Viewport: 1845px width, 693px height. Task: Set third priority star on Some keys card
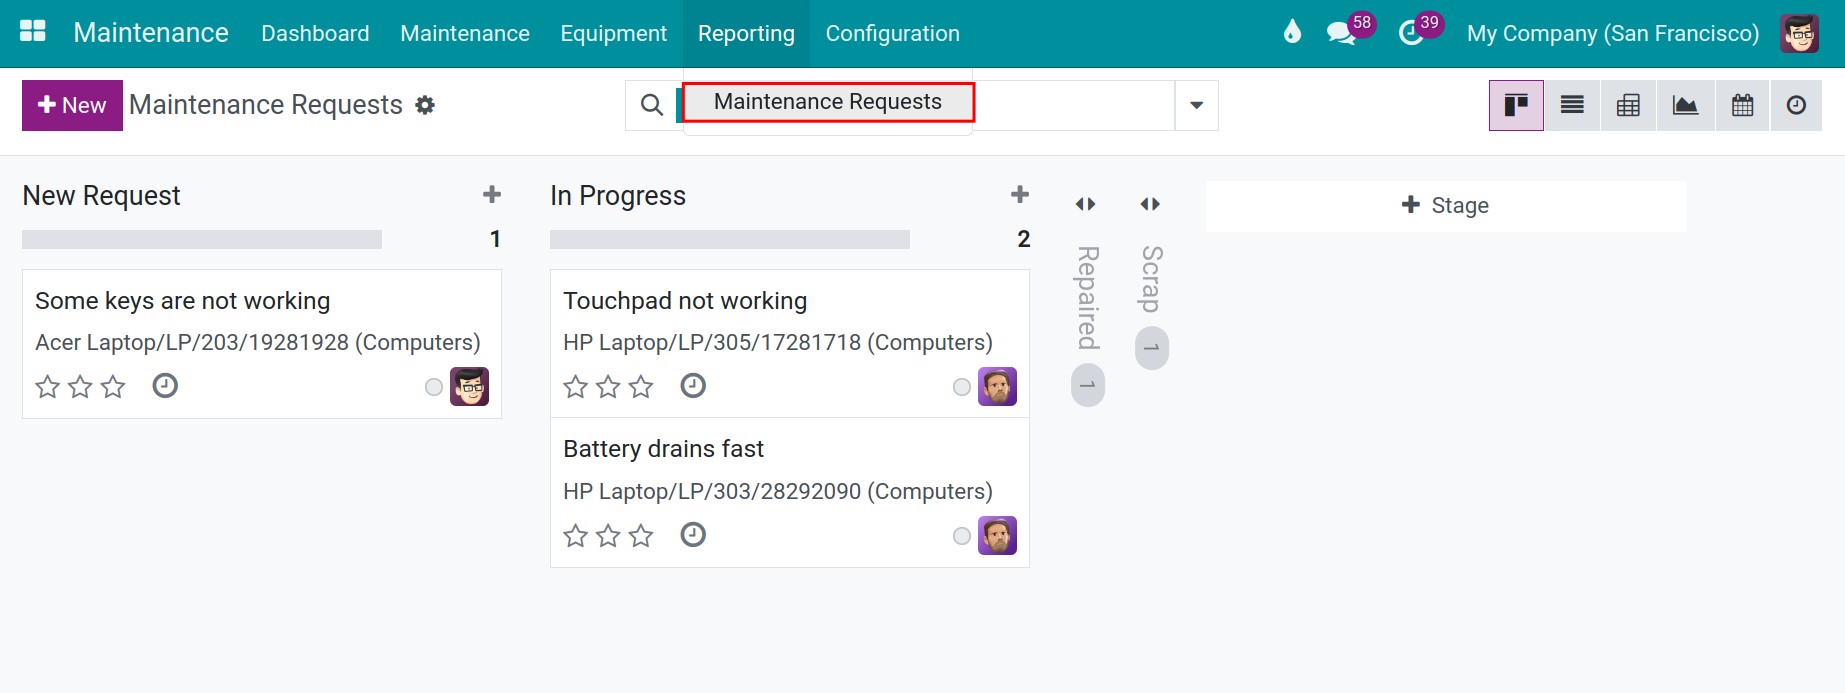pyautogui.click(x=113, y=386)
